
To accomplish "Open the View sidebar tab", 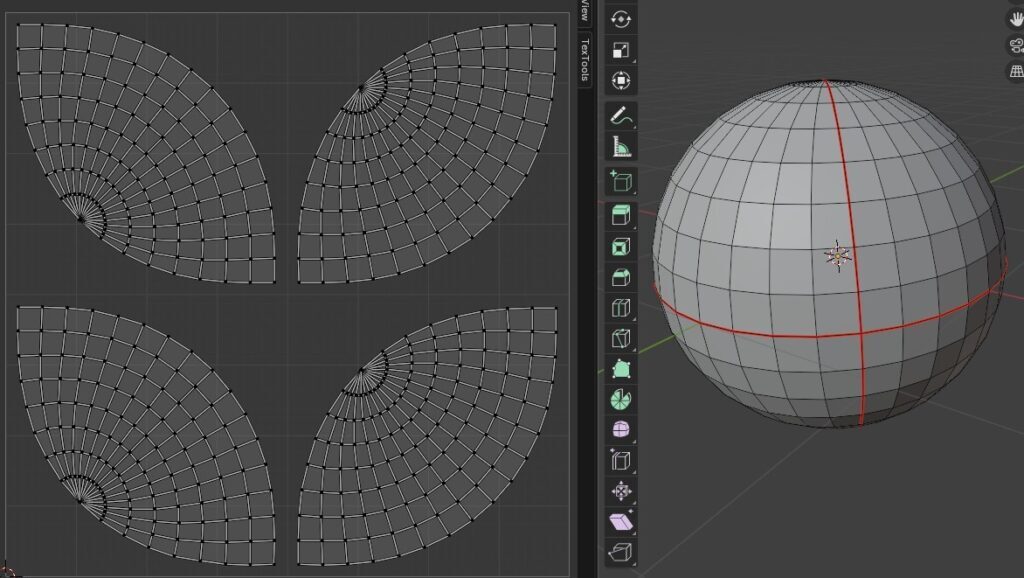I will tap(585, 12).
